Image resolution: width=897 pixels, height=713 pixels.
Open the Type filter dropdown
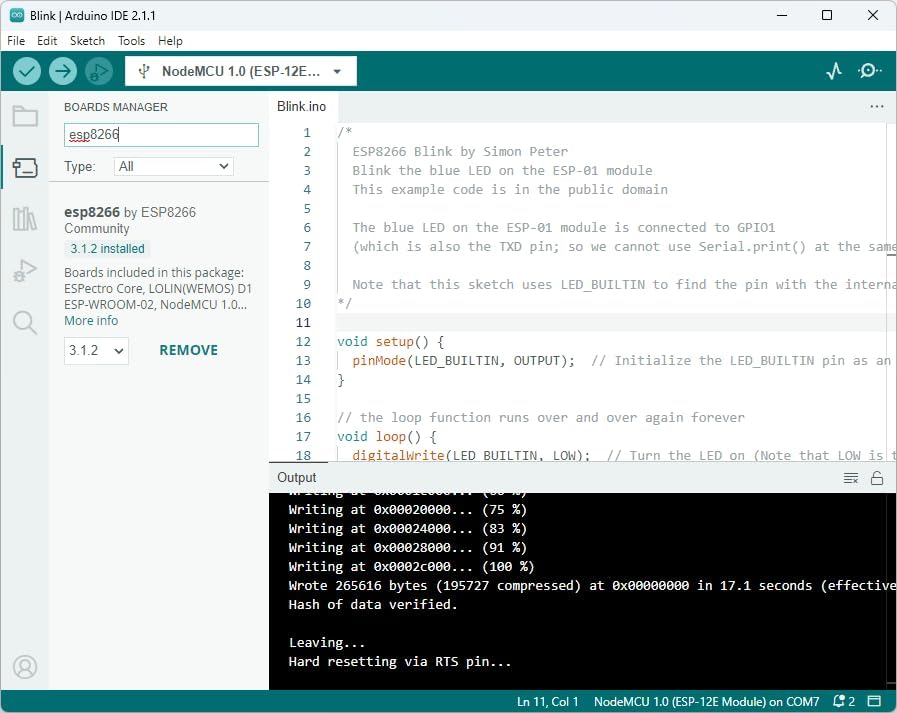click(x=174, y=167)
